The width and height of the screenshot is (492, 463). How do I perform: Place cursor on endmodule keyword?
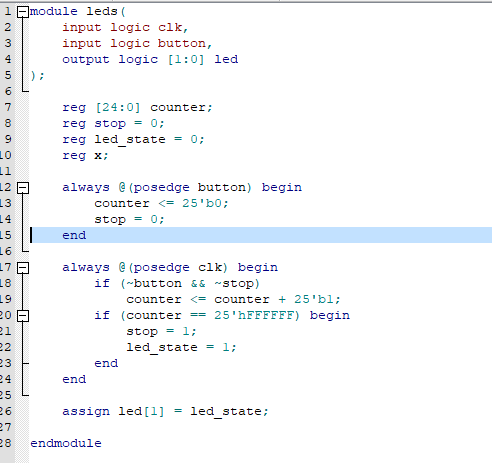point(66,443)
